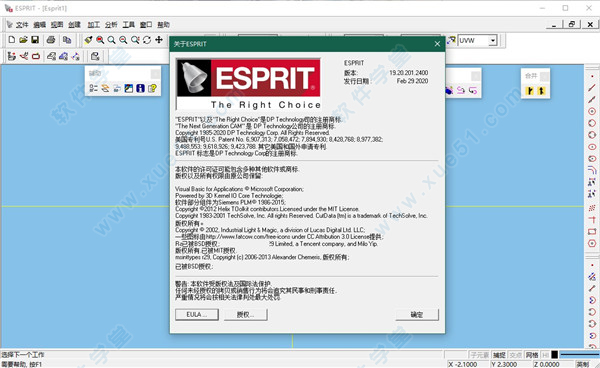Viewport: 600px width, 368px height.
Task: Click the rotate view circular arrows icon
Action: (x=147, y=40)
